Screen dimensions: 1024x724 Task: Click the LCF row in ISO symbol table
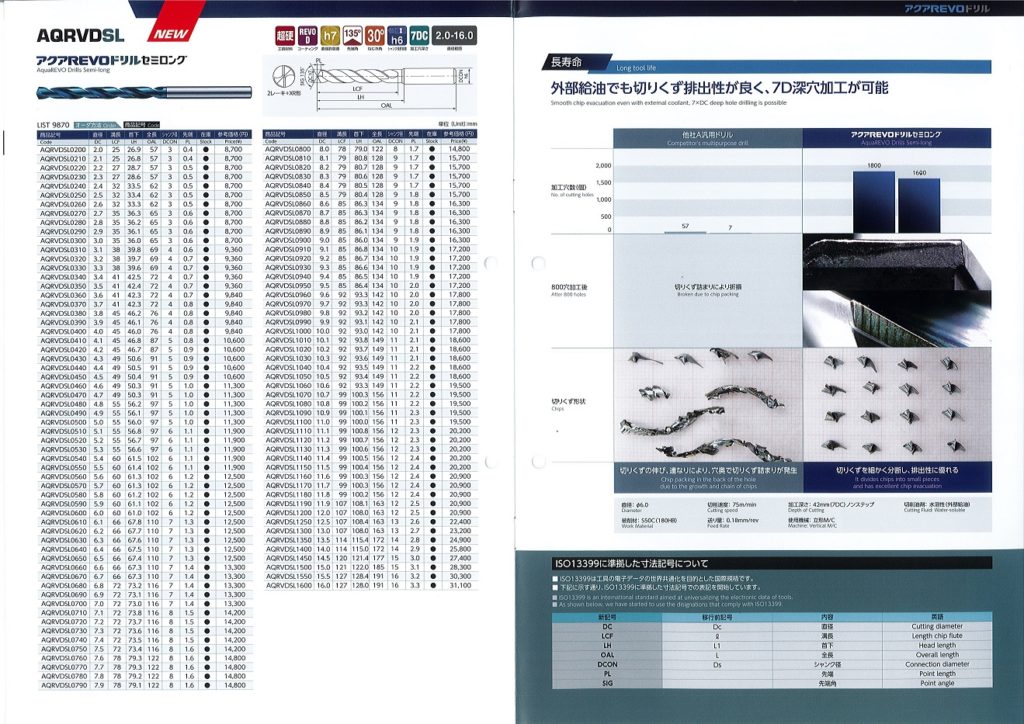click(772, 636)
